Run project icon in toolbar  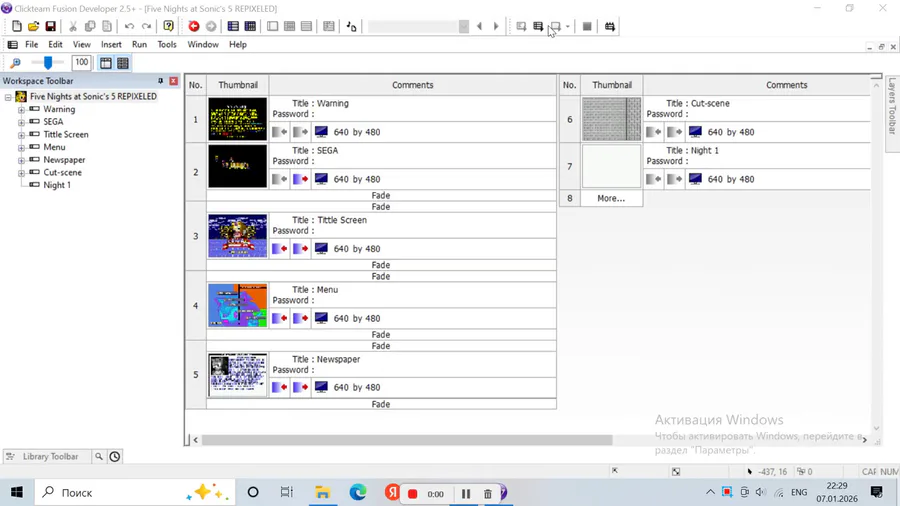[521, 26]
